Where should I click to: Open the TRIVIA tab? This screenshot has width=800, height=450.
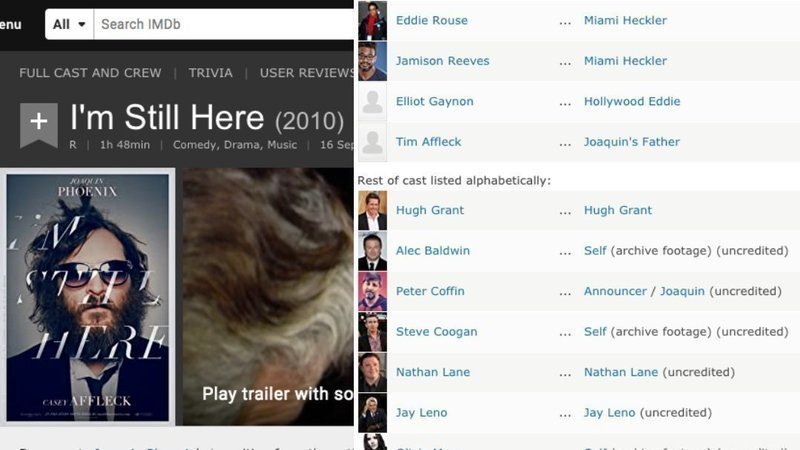(210, 73)
